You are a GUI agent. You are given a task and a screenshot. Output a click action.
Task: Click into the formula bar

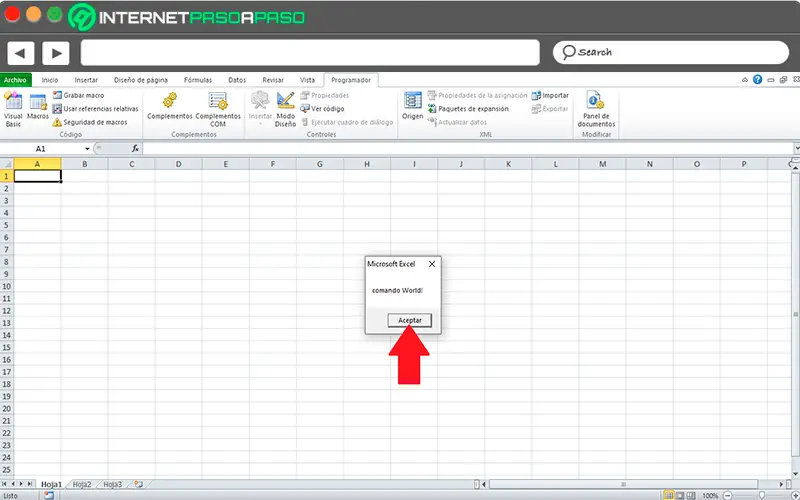click(467, 148)
